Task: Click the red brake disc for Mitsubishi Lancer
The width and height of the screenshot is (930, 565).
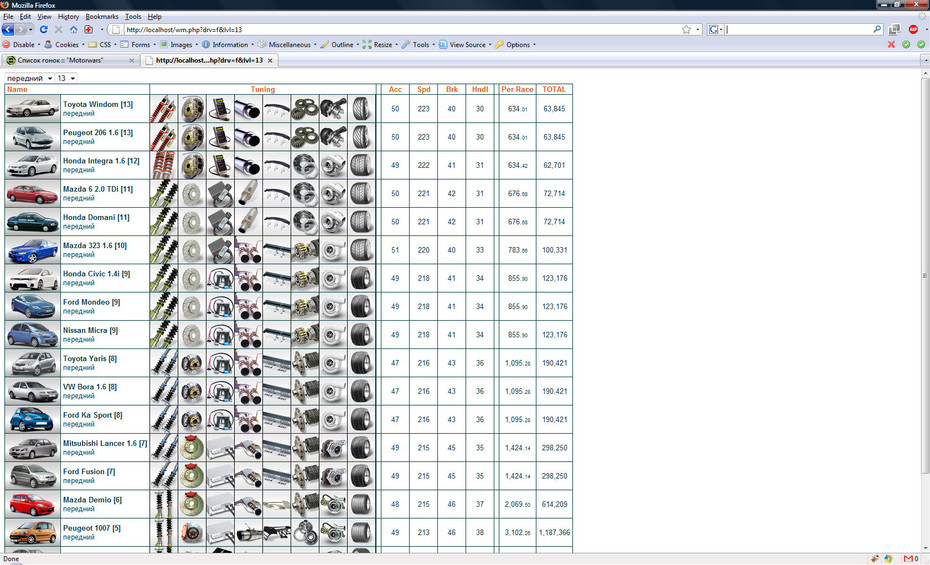Action: (192, 448)
